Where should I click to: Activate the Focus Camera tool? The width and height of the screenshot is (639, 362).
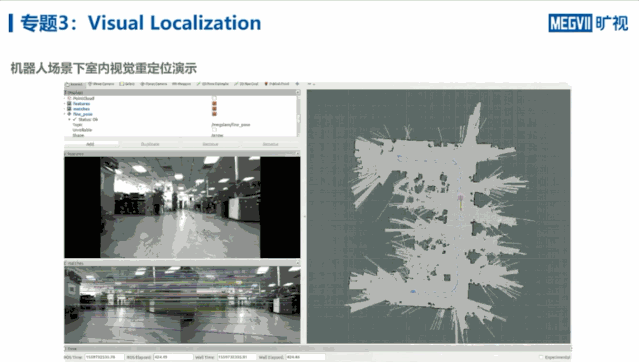coord(154,84)
